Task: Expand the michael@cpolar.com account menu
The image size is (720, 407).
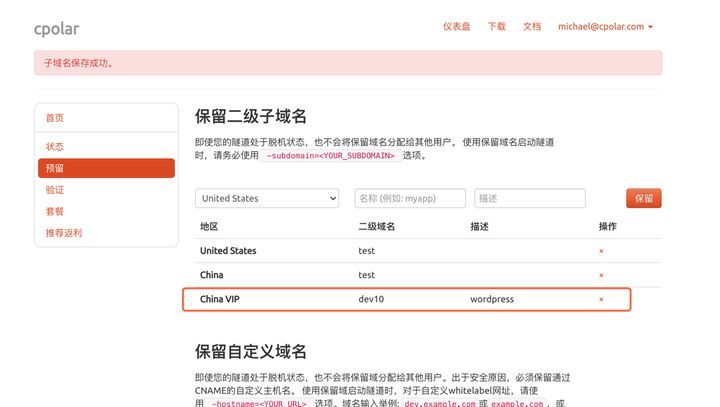Action: tap(605, 27)
